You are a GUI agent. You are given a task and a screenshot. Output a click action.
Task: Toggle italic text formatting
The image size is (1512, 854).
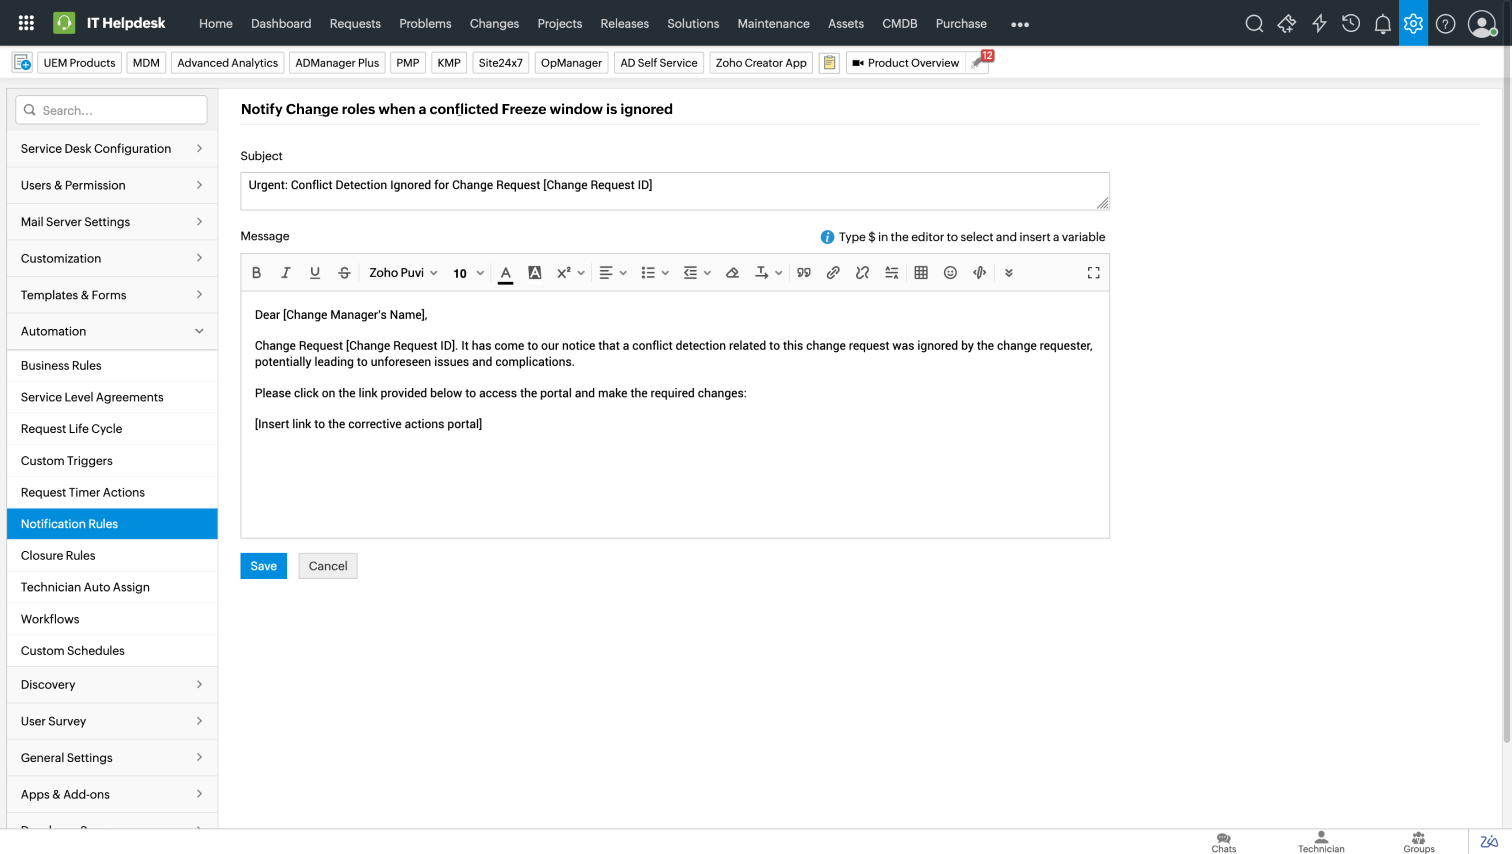[x=285, y=273]
